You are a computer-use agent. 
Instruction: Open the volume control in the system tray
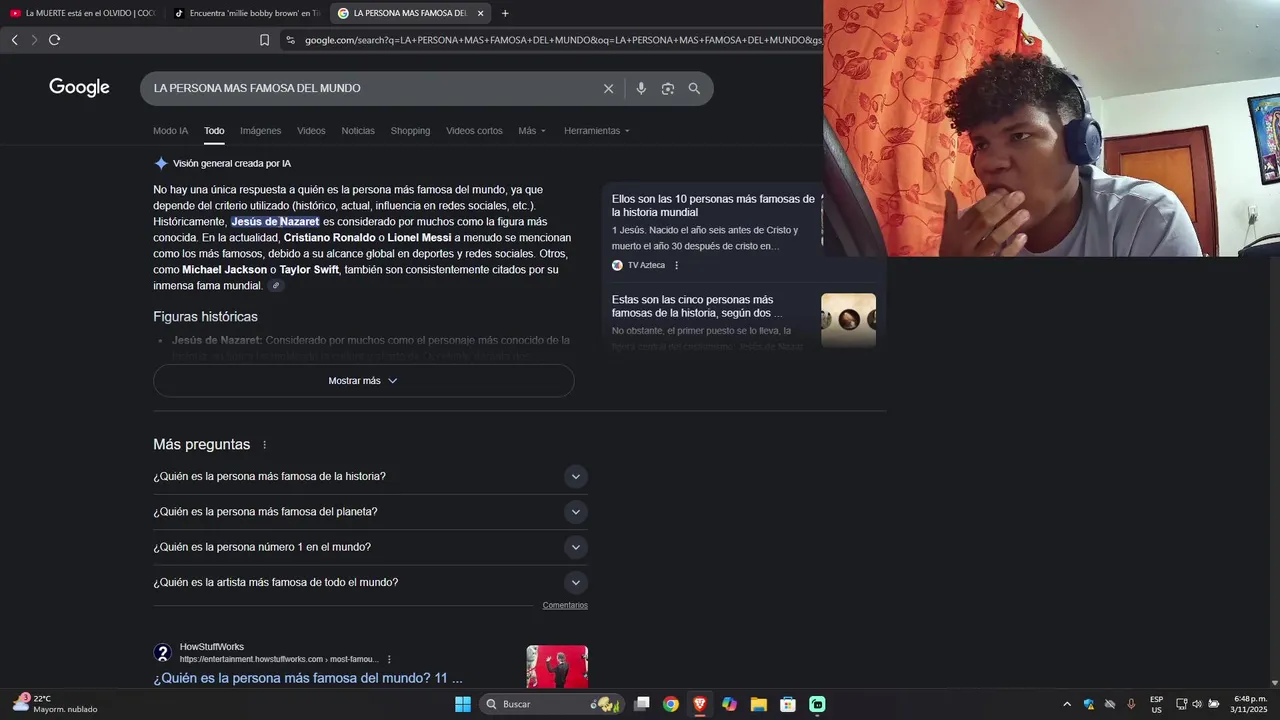pos(1197,704)
